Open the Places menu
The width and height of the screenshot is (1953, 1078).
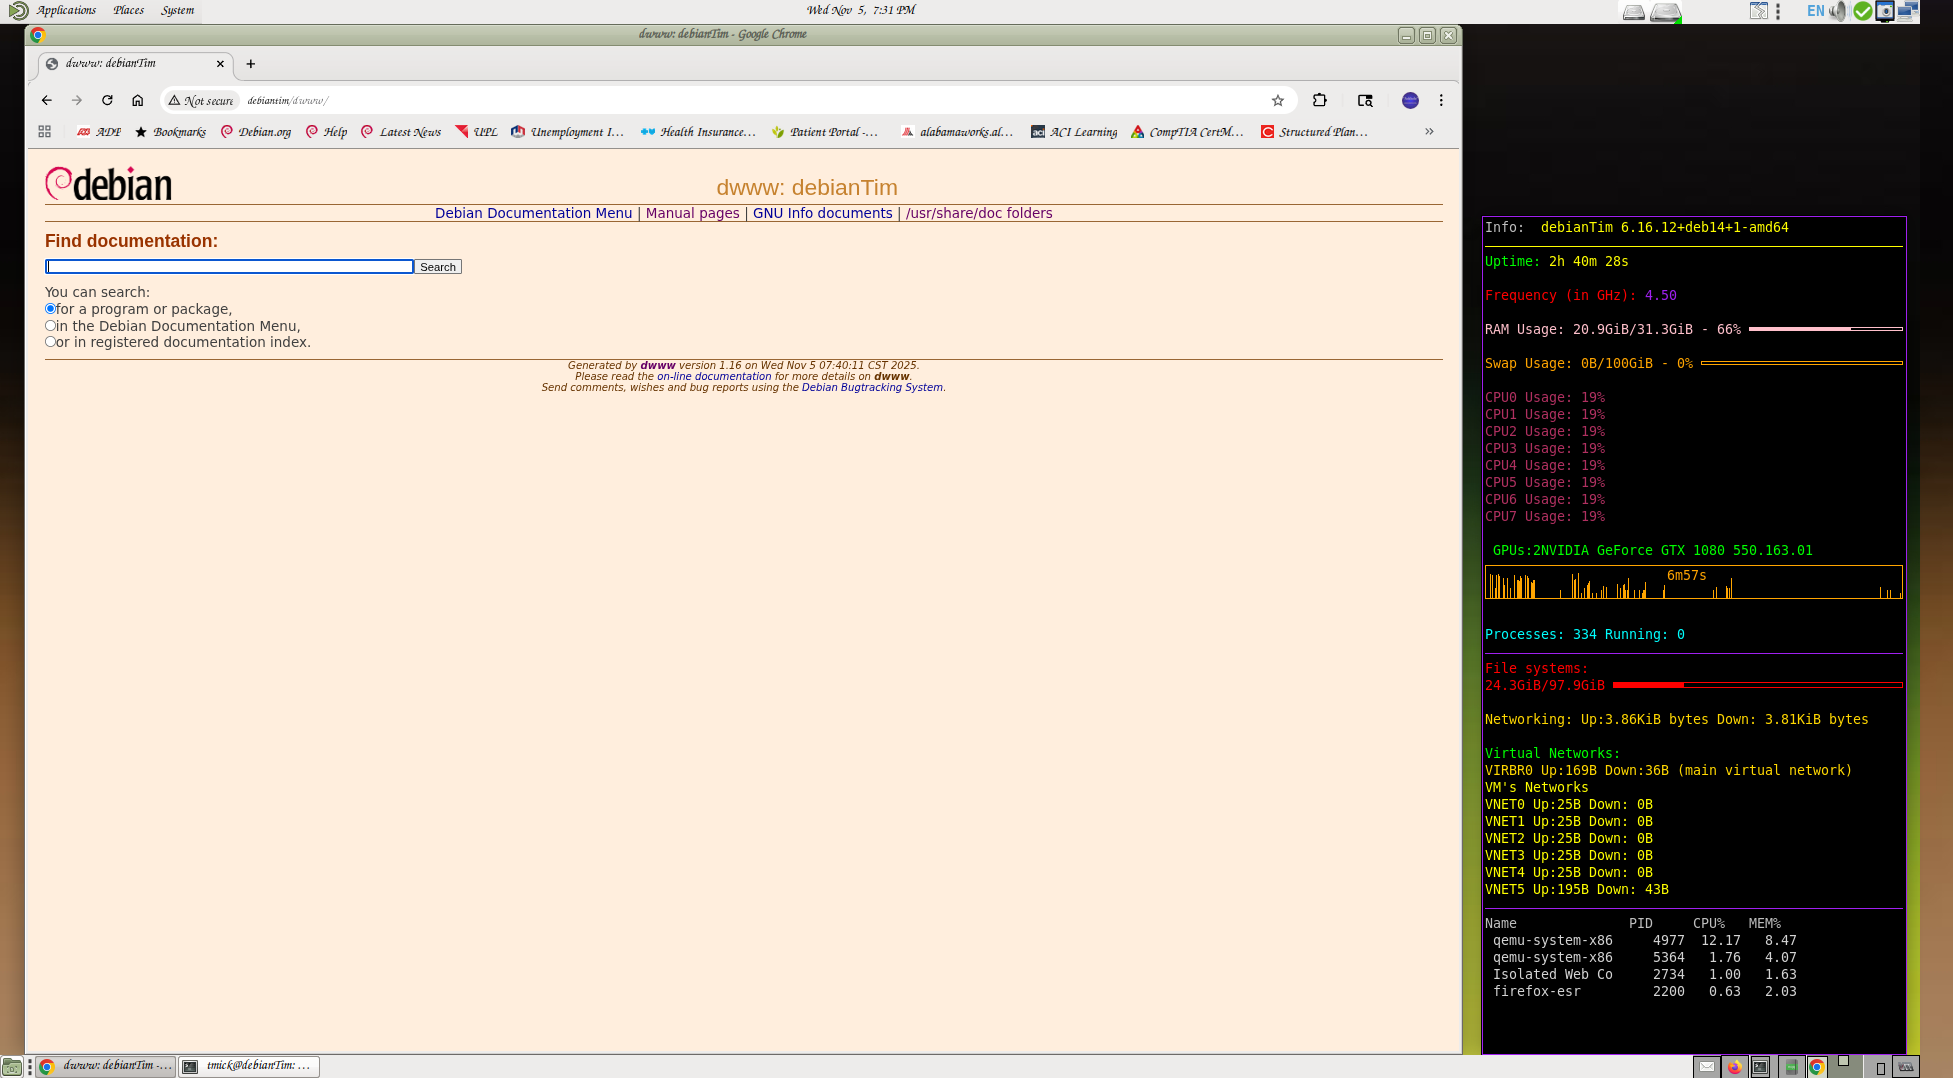click(128, 10)
